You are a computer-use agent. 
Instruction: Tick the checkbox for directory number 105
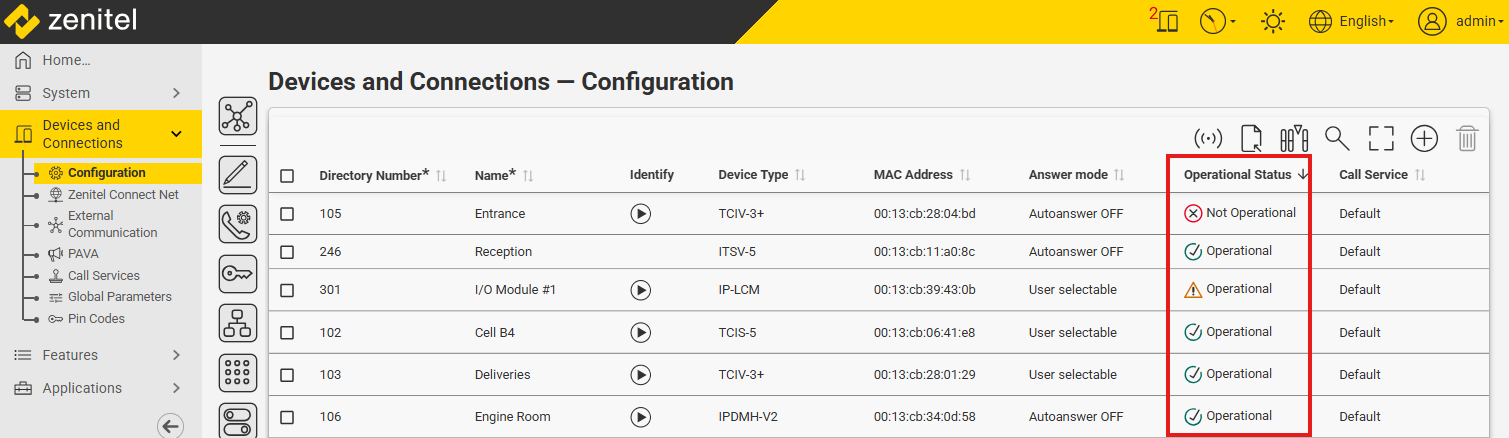point(287,213)
